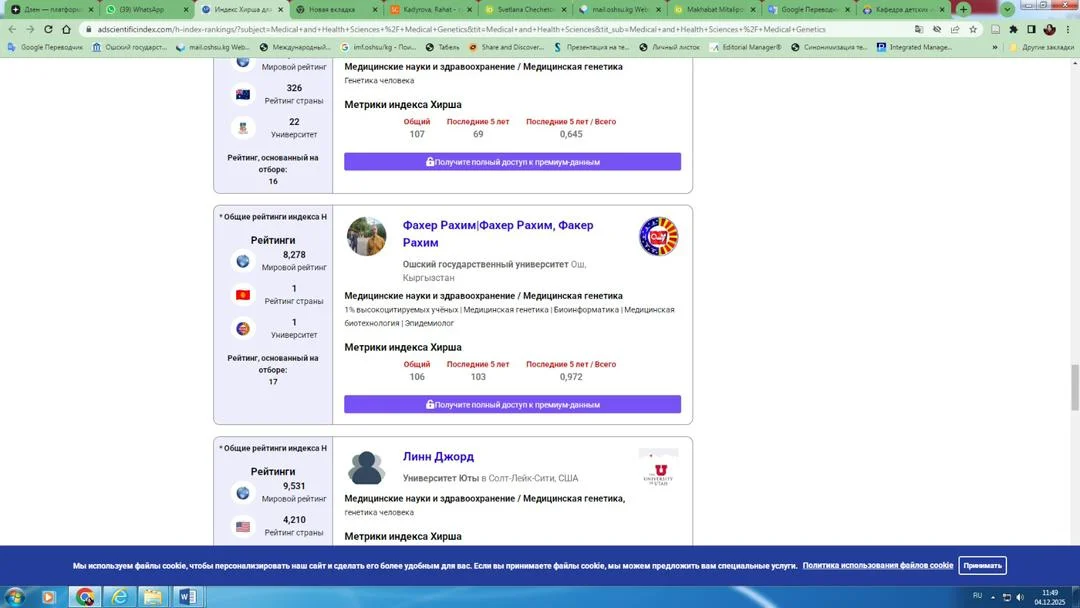Open the cookie usage policy link
1080x608 pixels.
877,566
